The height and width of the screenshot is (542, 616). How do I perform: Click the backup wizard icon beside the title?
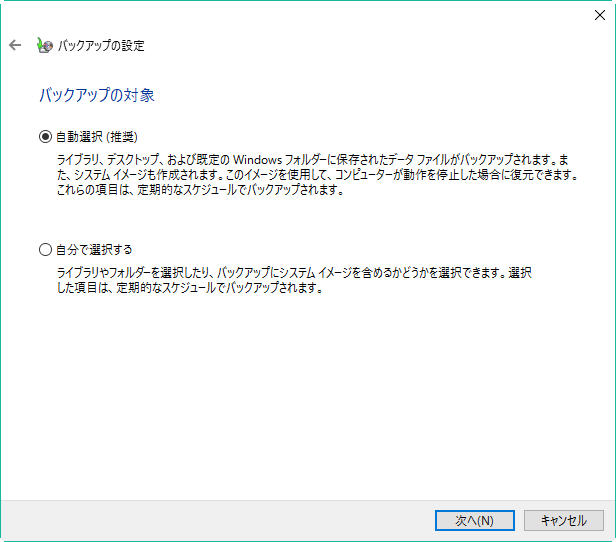(45, 45)
